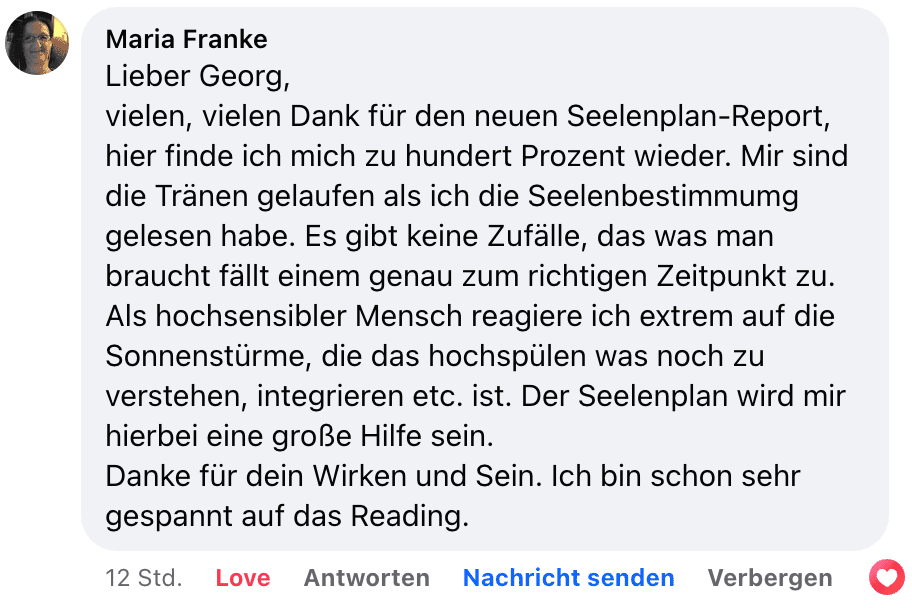Open Maria Franke's profile picture
The image size is (912, 608).
[37, 43]
